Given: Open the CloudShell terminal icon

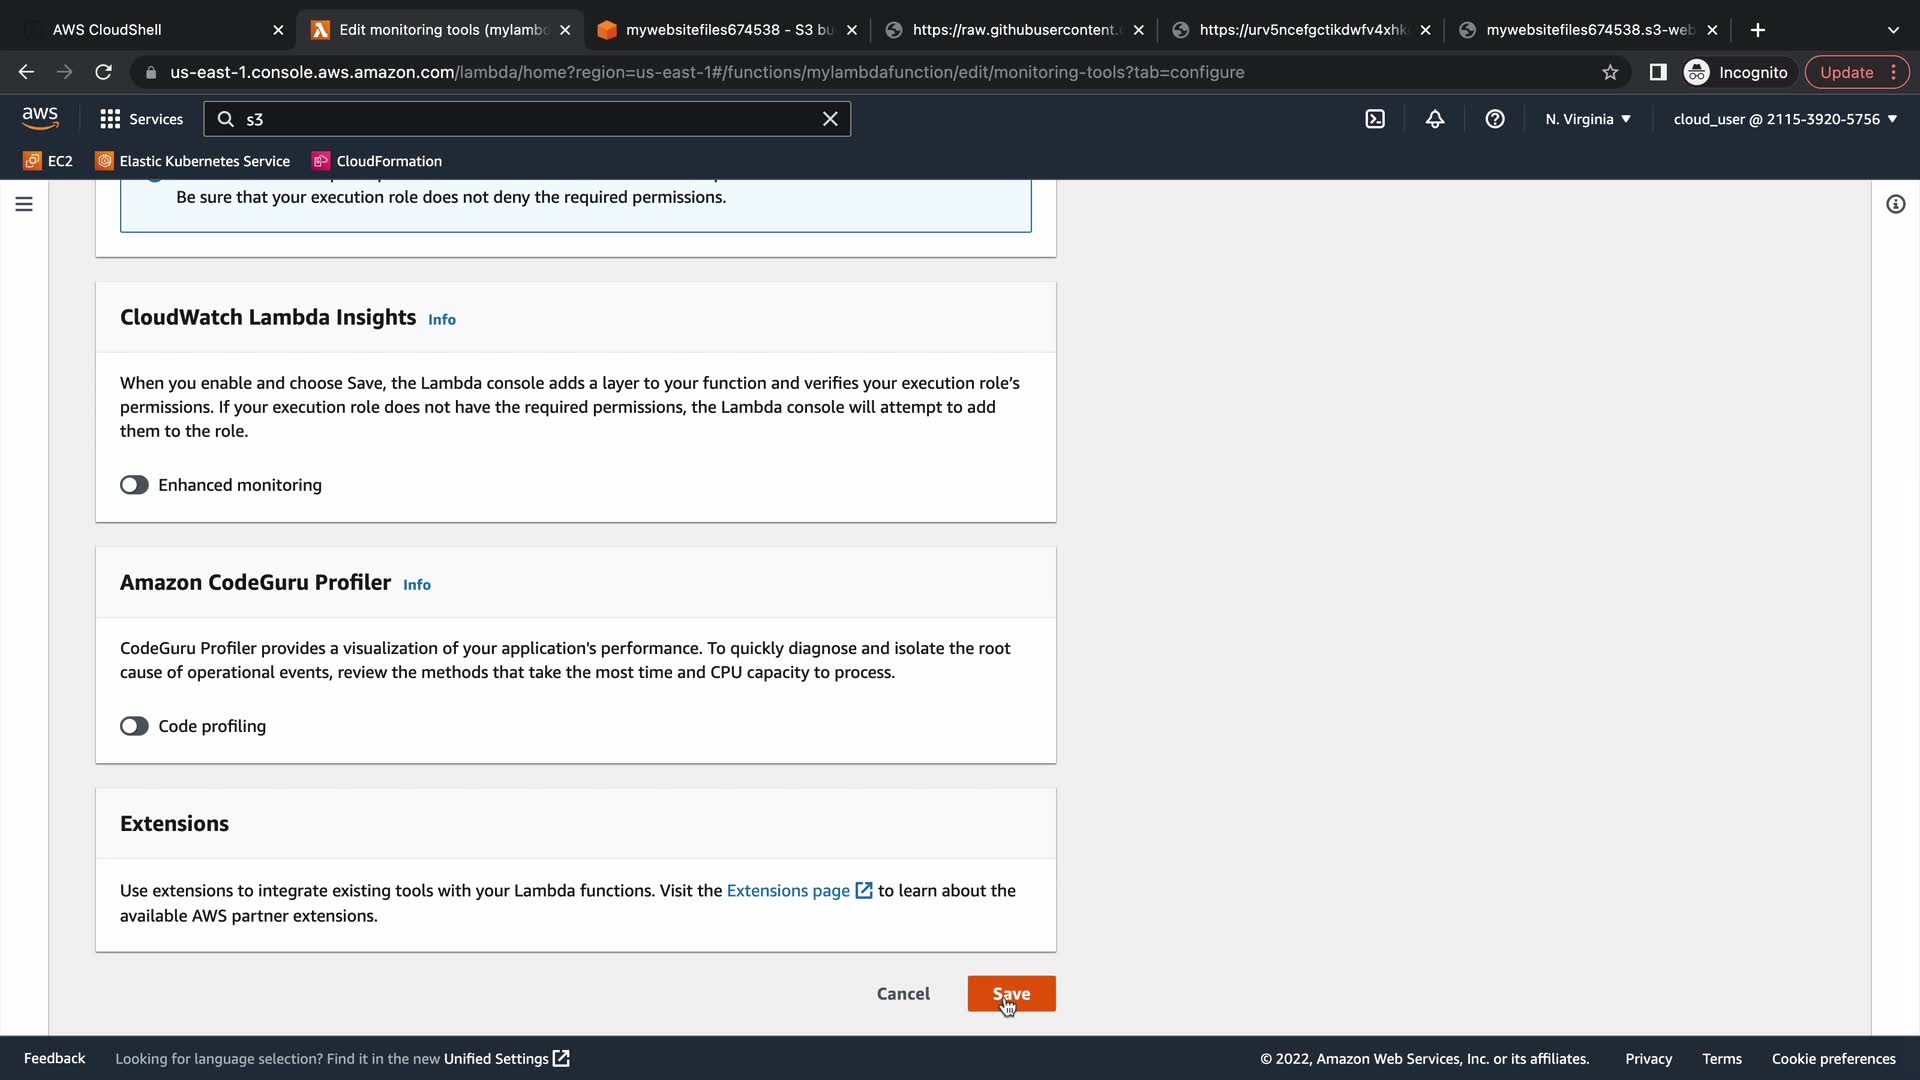Looking at the screenshot, I should [x=1375, y=119].
